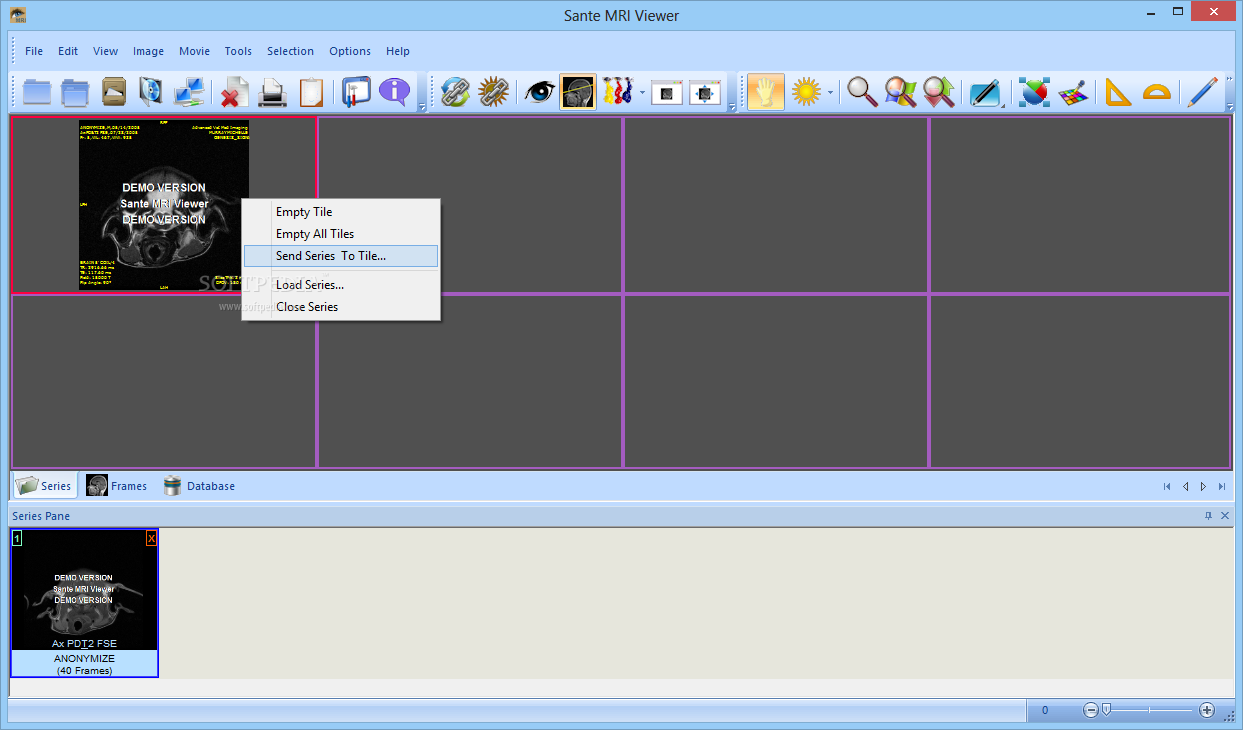Viewport: 1243px width, 730px height.
Task: Select the triangle ruler measure tool
Action: [1117, 92]
